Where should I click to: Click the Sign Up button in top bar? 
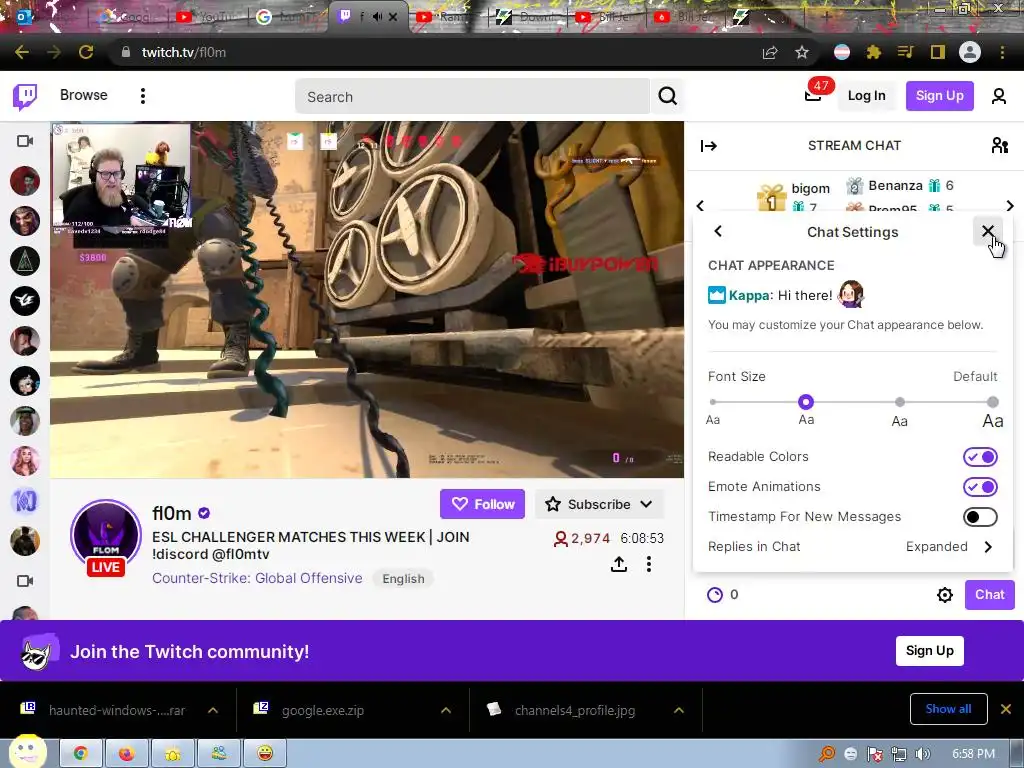[x=939, y=96]
